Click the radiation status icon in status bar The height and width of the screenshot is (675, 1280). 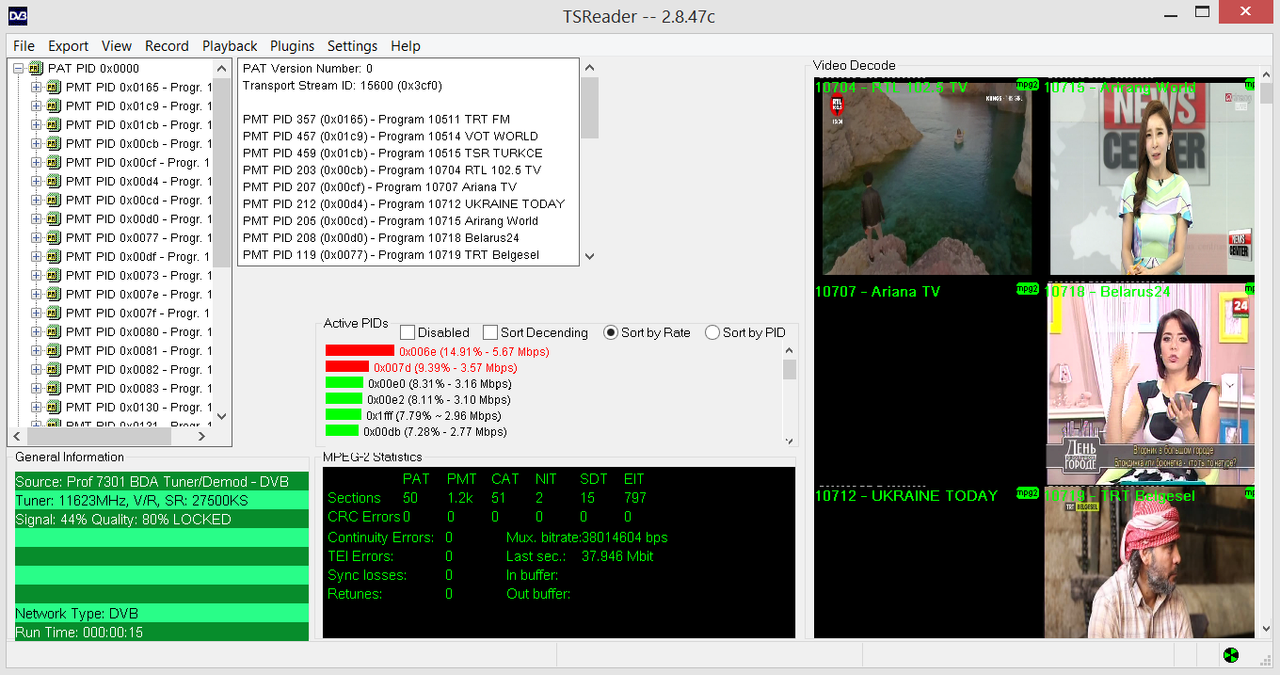[x=1231, y=655]
